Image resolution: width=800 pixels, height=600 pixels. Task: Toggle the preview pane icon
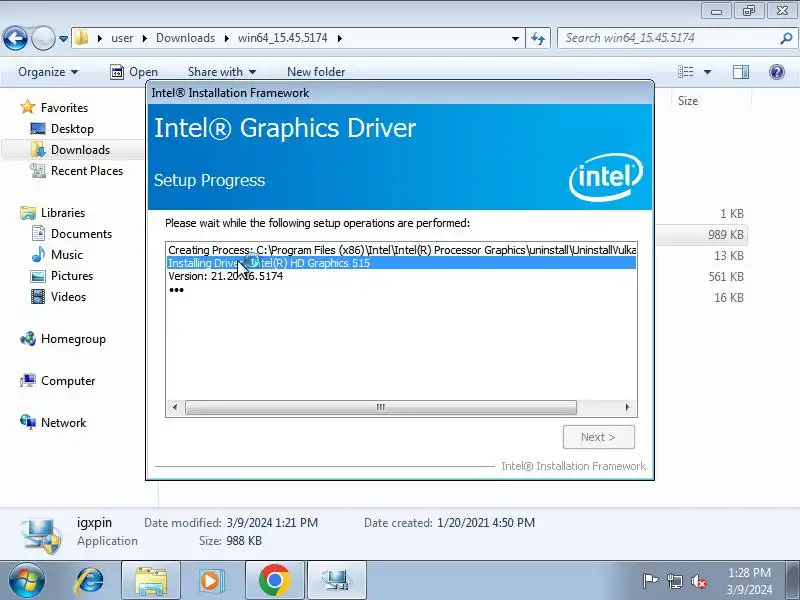click(741, 72)
